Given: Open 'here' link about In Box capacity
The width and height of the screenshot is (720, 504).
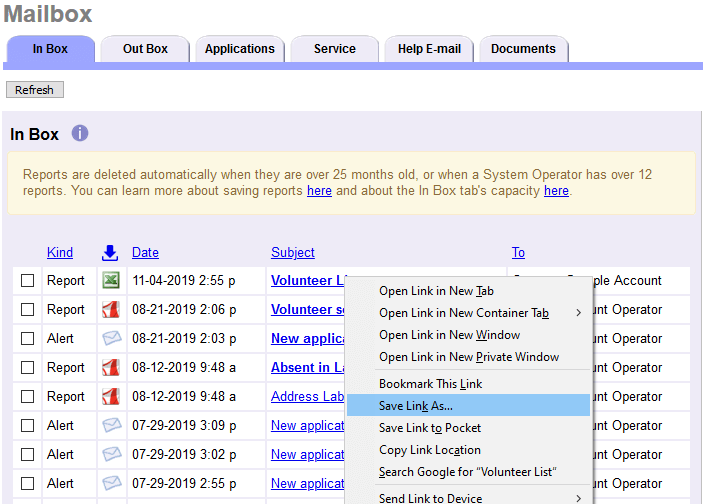Looking at the screenshot, I should click(x=556, y=190).
